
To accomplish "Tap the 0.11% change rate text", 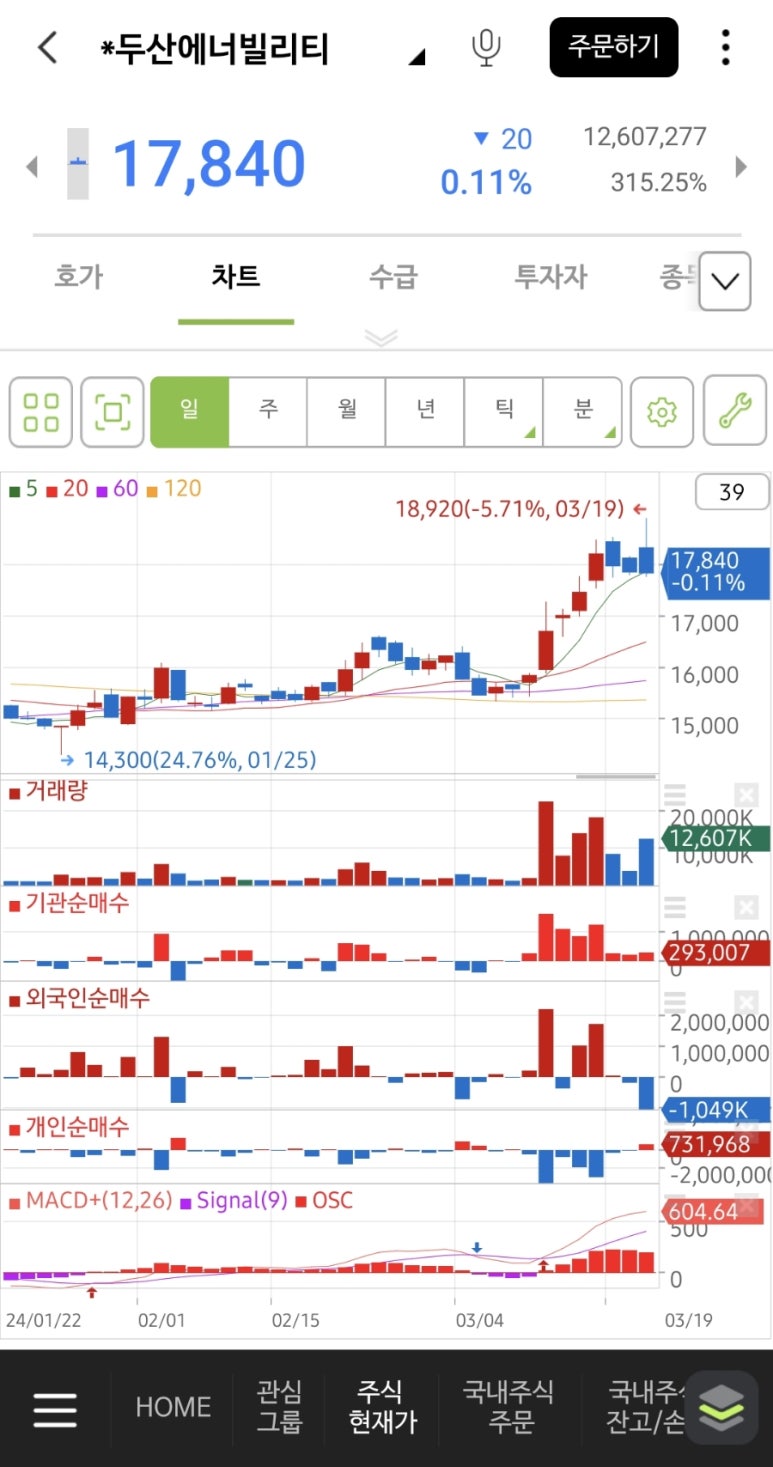I will tap(486, 182).
